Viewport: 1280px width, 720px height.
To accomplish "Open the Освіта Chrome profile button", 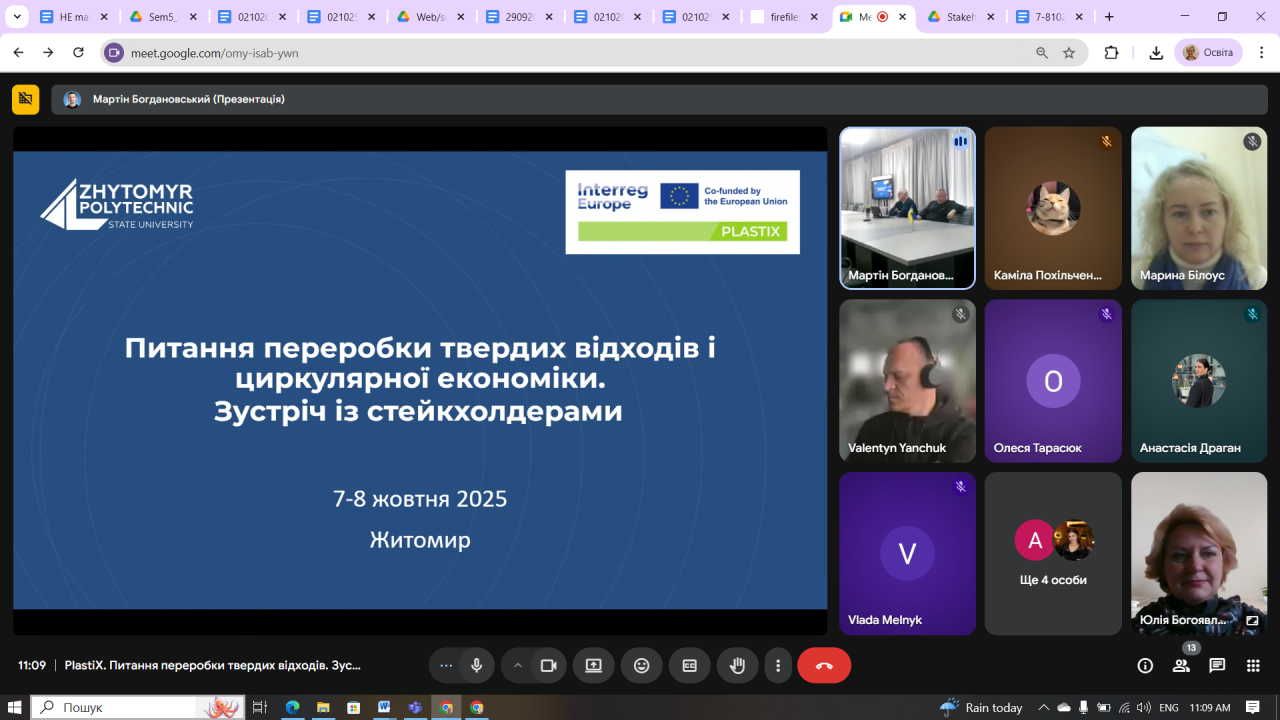I will point(1208,53).
